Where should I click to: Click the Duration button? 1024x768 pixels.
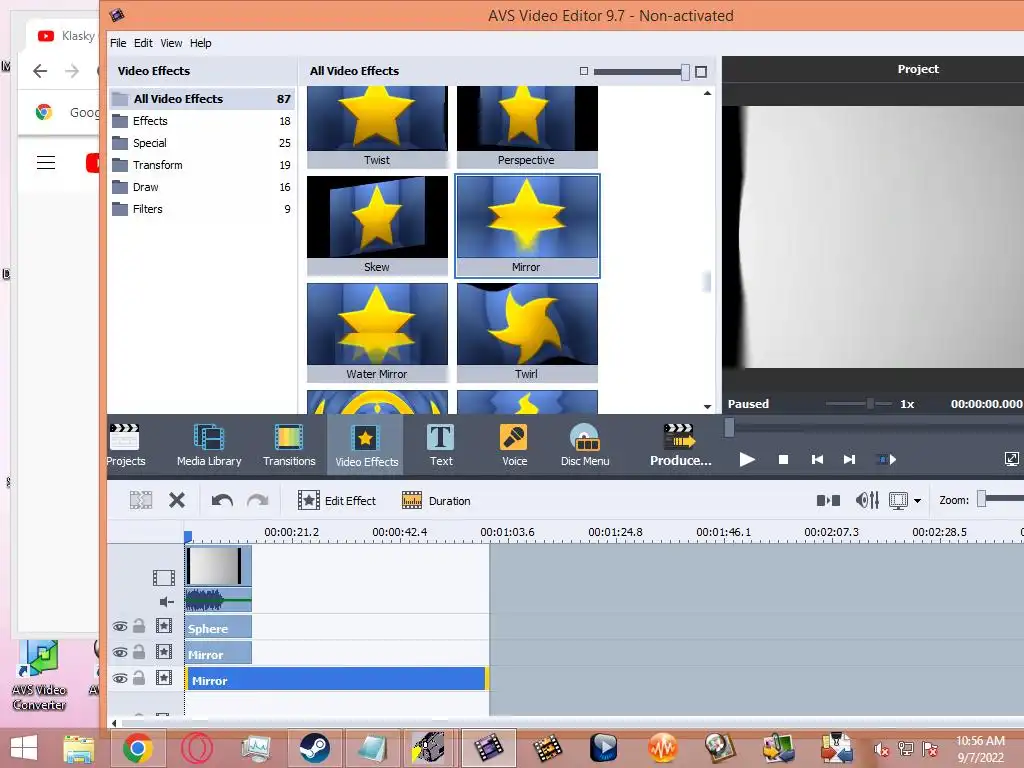[436, 500]
